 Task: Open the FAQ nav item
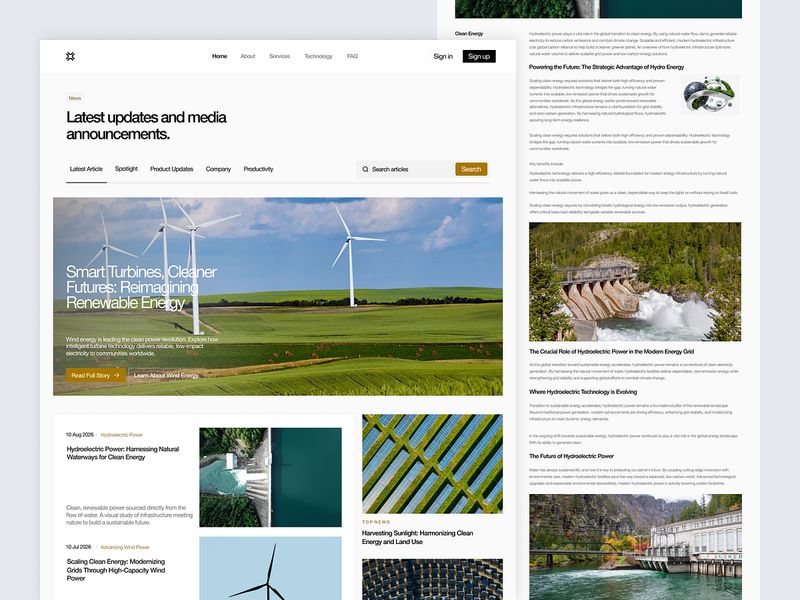tap(352, 56)
